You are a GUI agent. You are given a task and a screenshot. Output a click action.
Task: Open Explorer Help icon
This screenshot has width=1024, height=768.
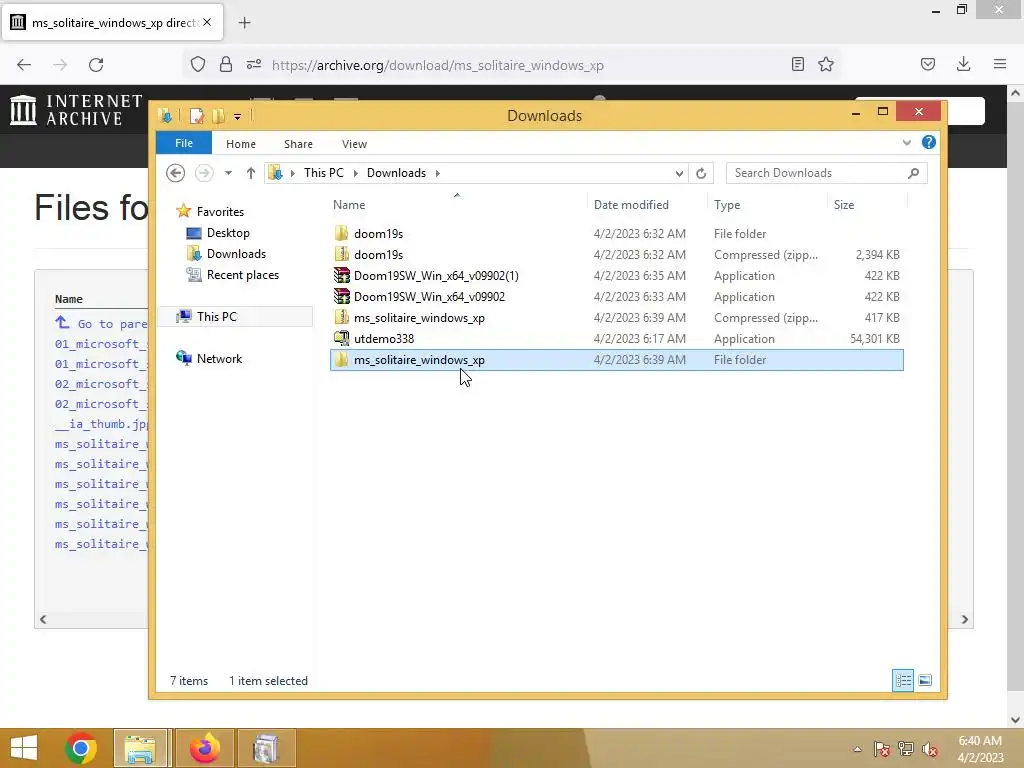(x=928, y=142)
